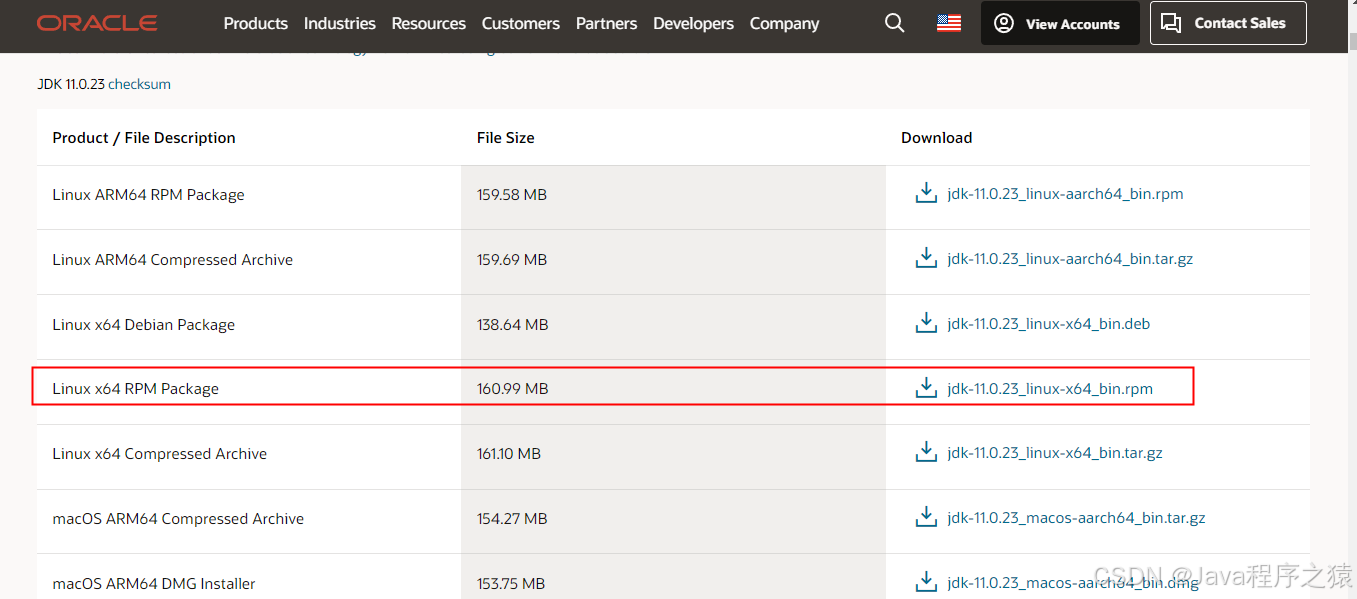Click download icon for linux-aarch64_bin.tar.gz
Screen dimensions: 1357x599
click(927, 258)
